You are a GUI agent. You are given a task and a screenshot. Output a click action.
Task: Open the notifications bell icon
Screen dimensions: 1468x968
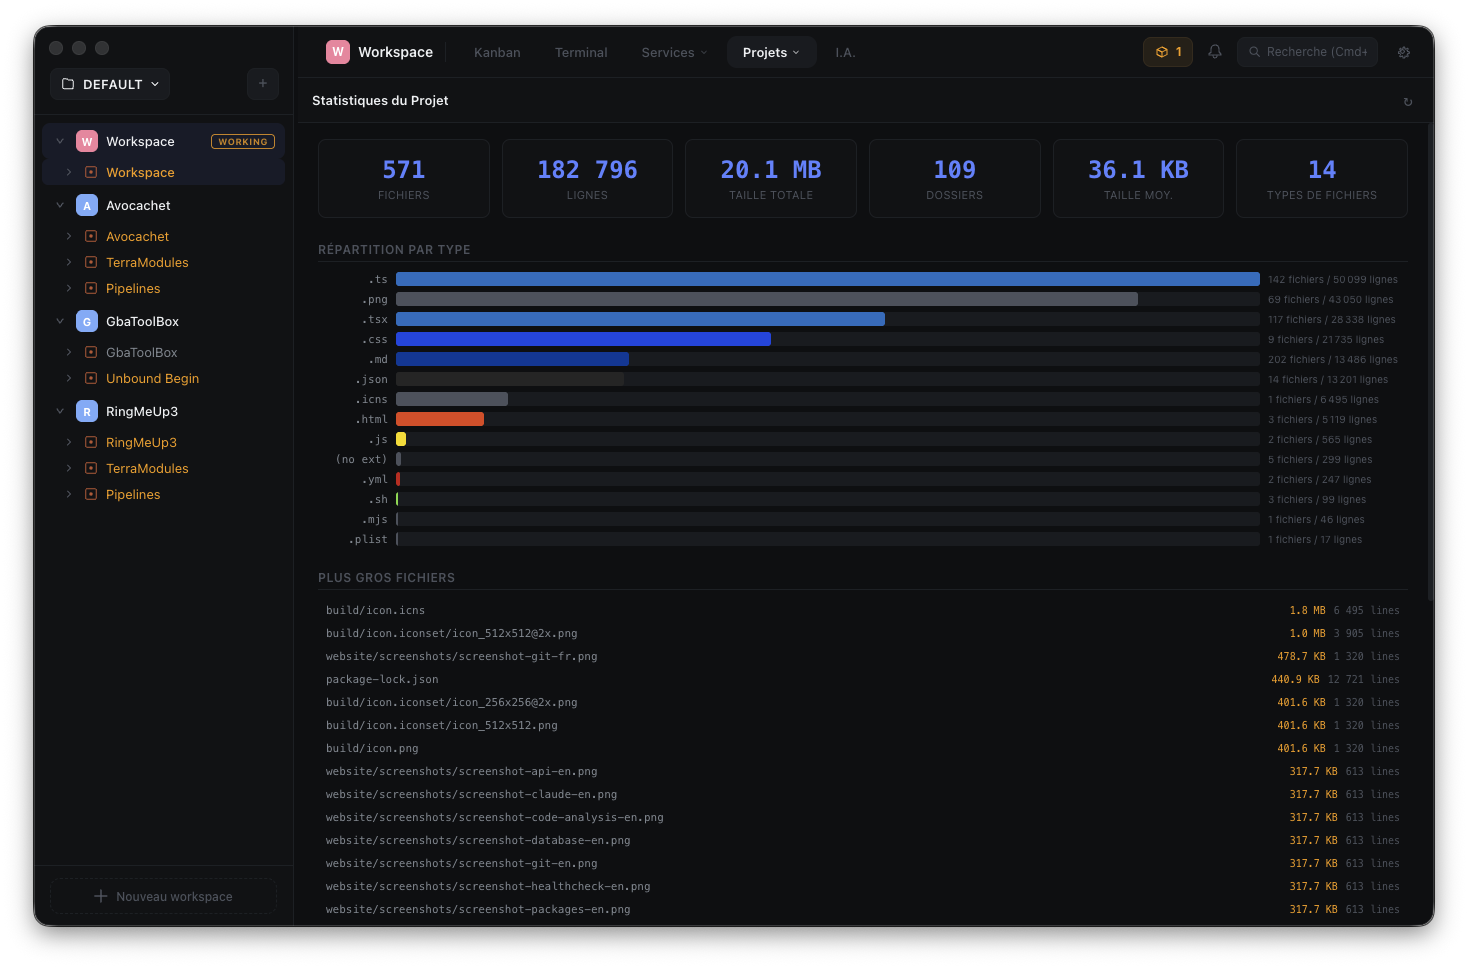click(x=1214, y=52)
